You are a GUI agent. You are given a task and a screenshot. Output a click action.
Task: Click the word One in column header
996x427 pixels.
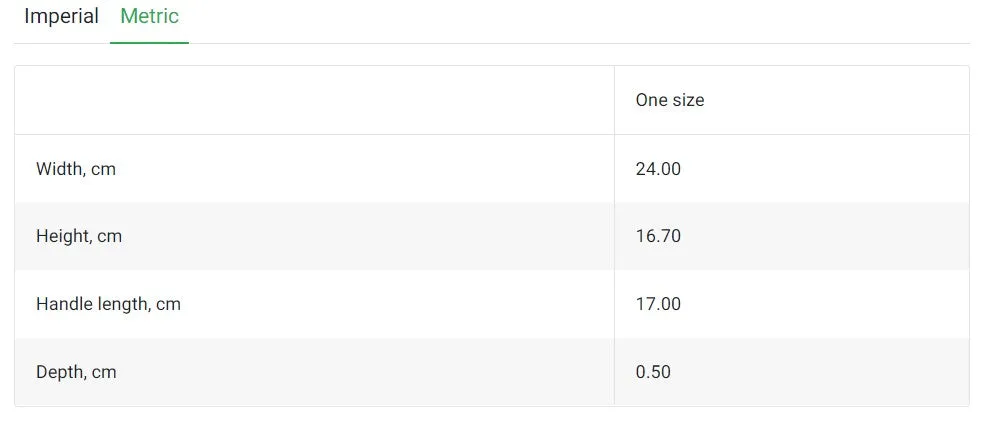click(x=651, y=100)
